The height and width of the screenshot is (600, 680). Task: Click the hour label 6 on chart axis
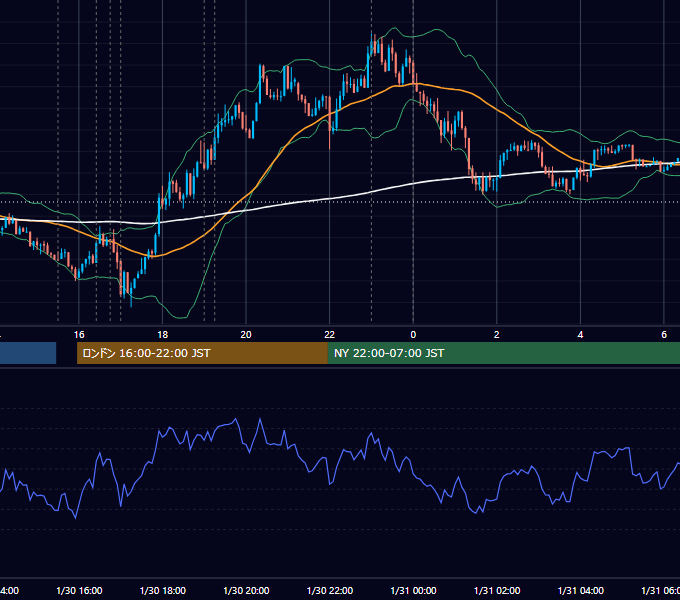[664, 335]
